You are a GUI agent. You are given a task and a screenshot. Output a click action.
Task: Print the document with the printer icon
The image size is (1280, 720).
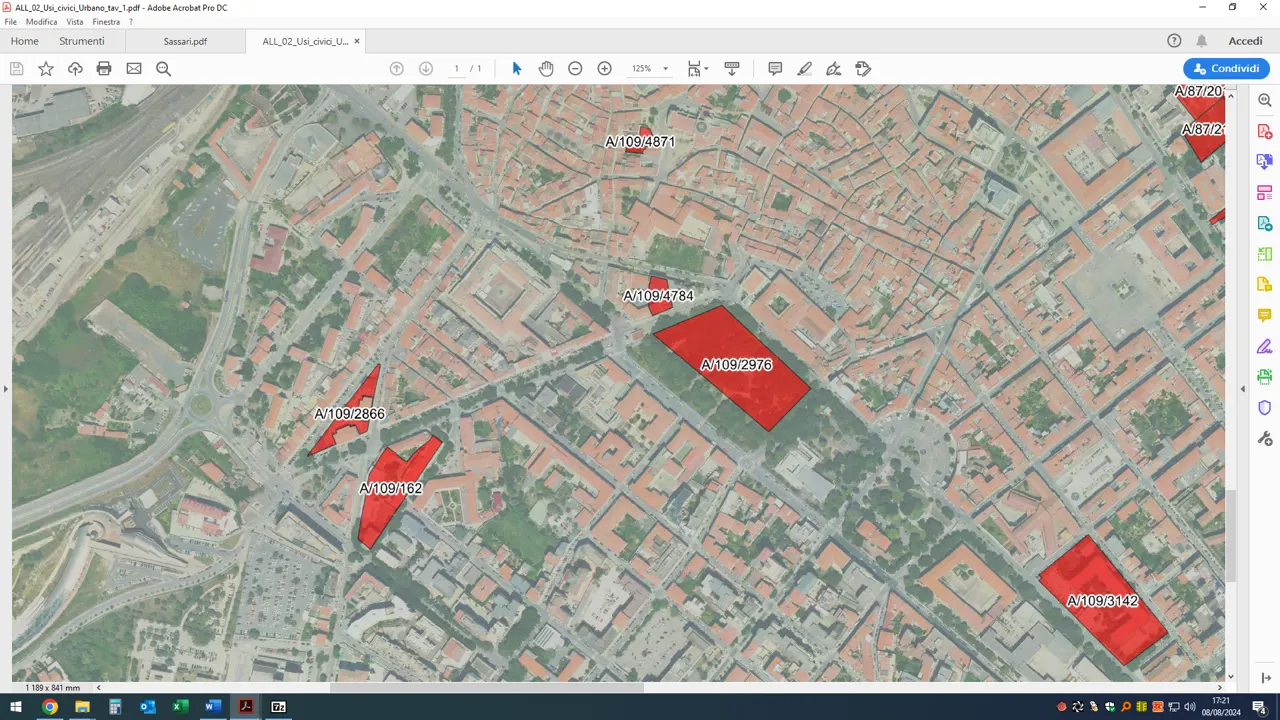104,69
